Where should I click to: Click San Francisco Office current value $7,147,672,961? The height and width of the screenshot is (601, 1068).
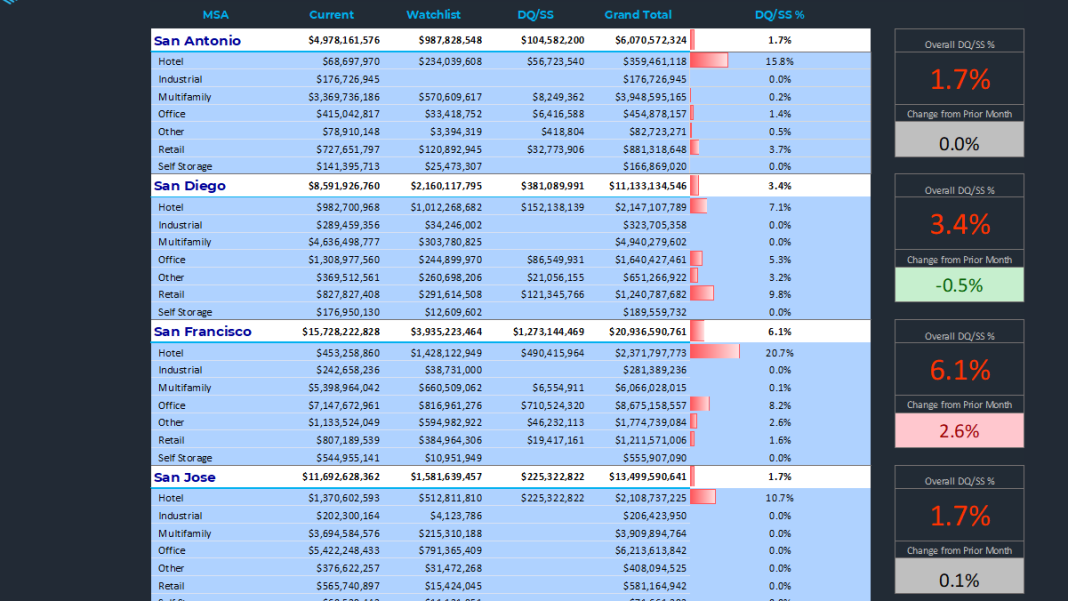click(x=343, y=405)
